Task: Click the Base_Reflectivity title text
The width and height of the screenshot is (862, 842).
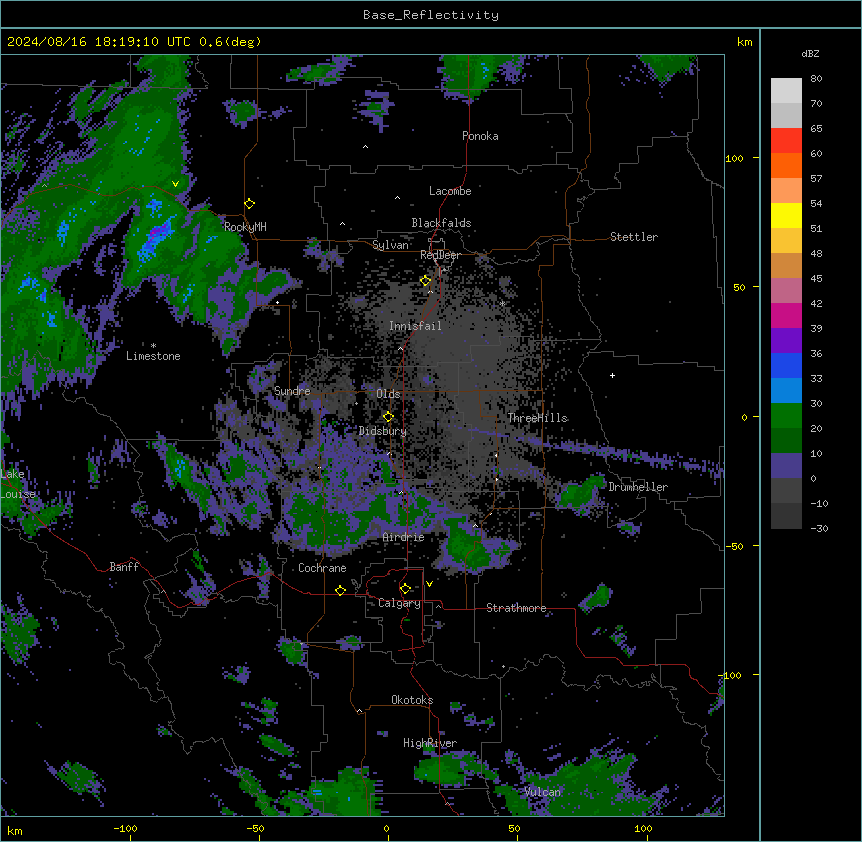Action: point(431,15)
